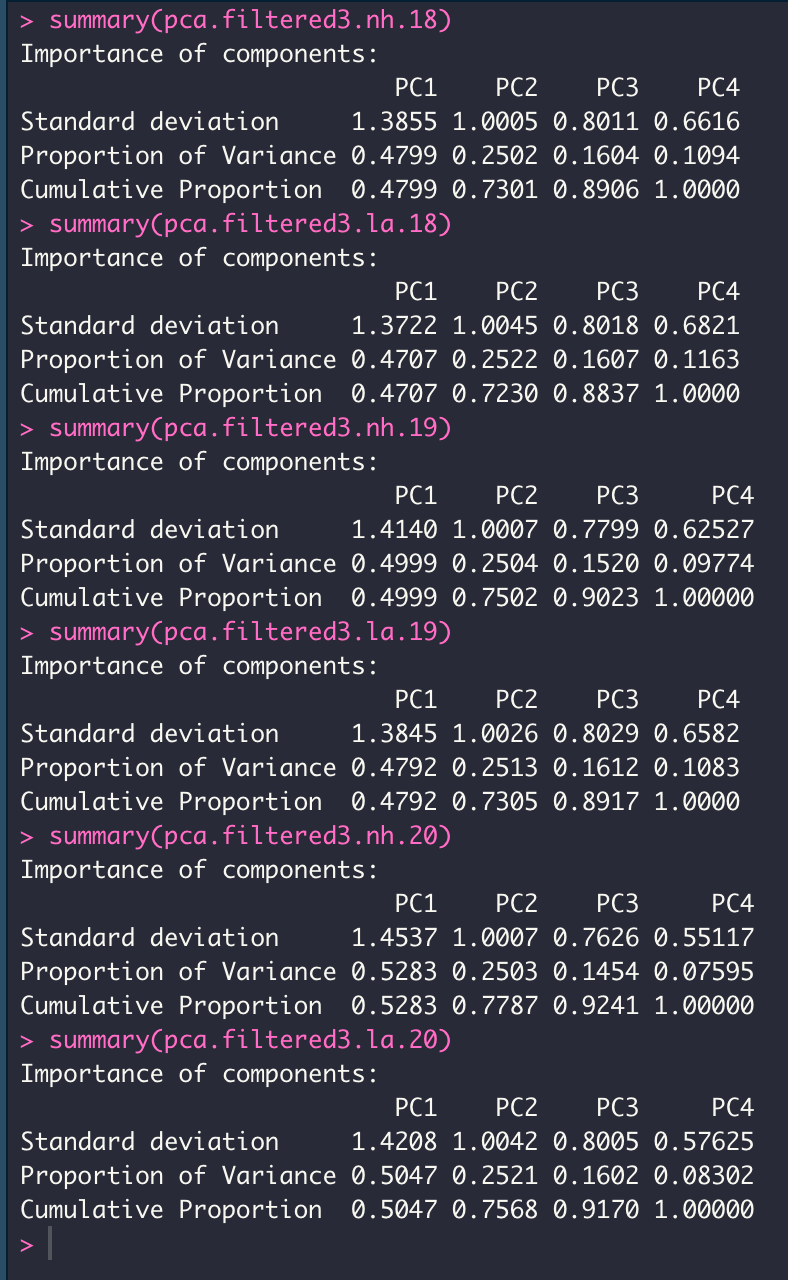Click the summary(pca.filtered3.nh.19) command

[x=251, y=428]
